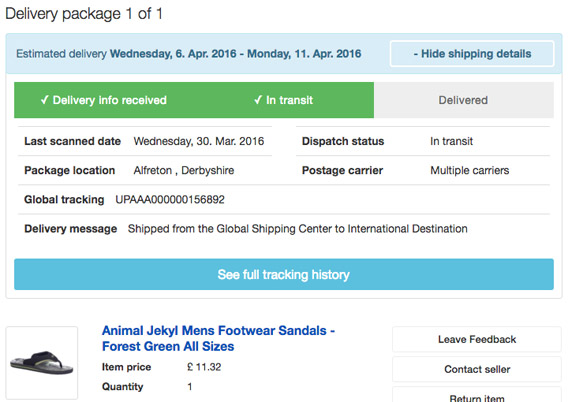This screenshot has height=402, width=568.
Task: Click the Return item button
Action: pyautogui.click(x=477, y=396)
